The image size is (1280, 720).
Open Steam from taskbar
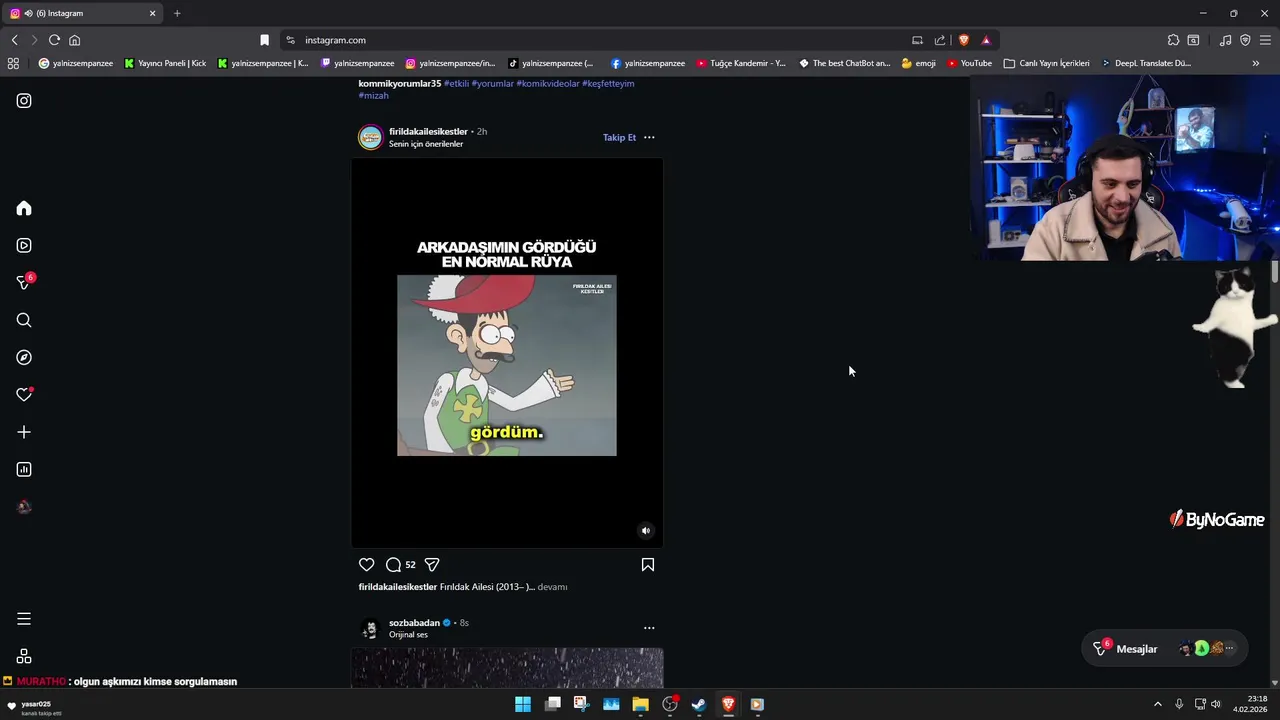[699, 704]
